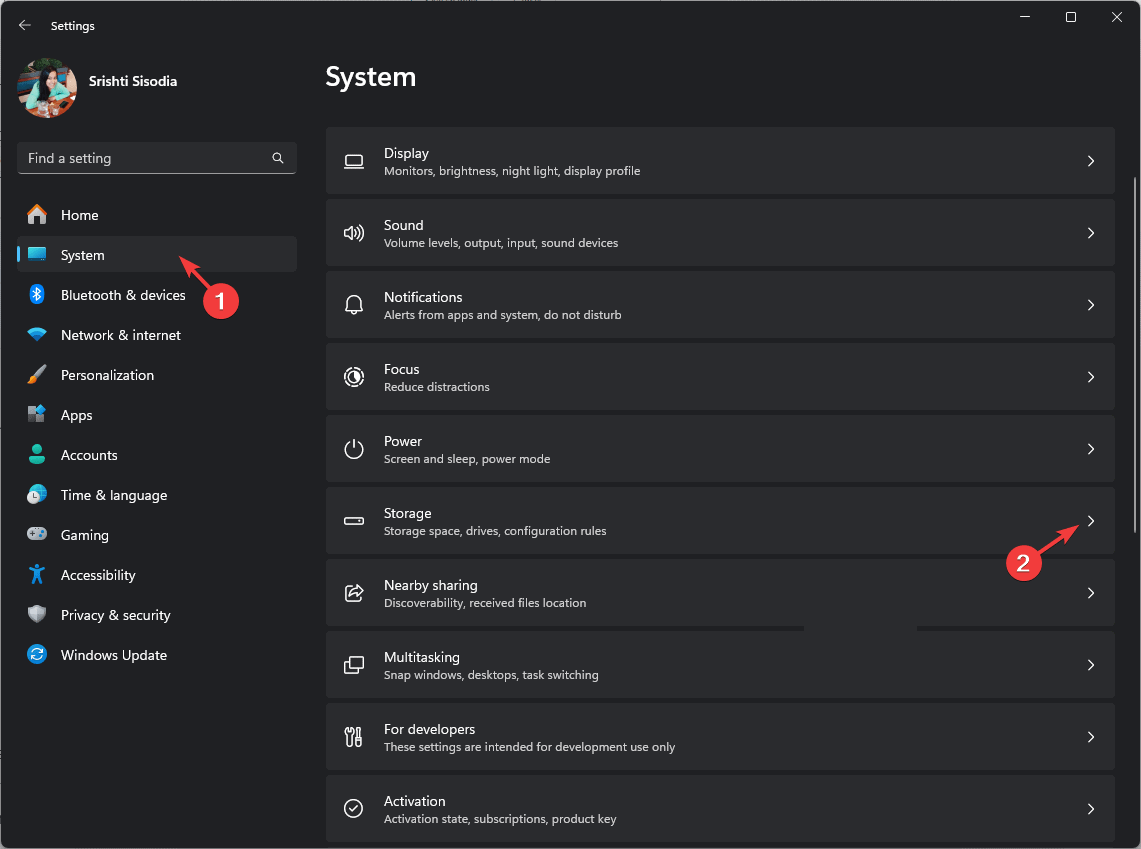Open the Apps section in sidebar
This screenshot has width=1141, height=849.
click(76, 415)
